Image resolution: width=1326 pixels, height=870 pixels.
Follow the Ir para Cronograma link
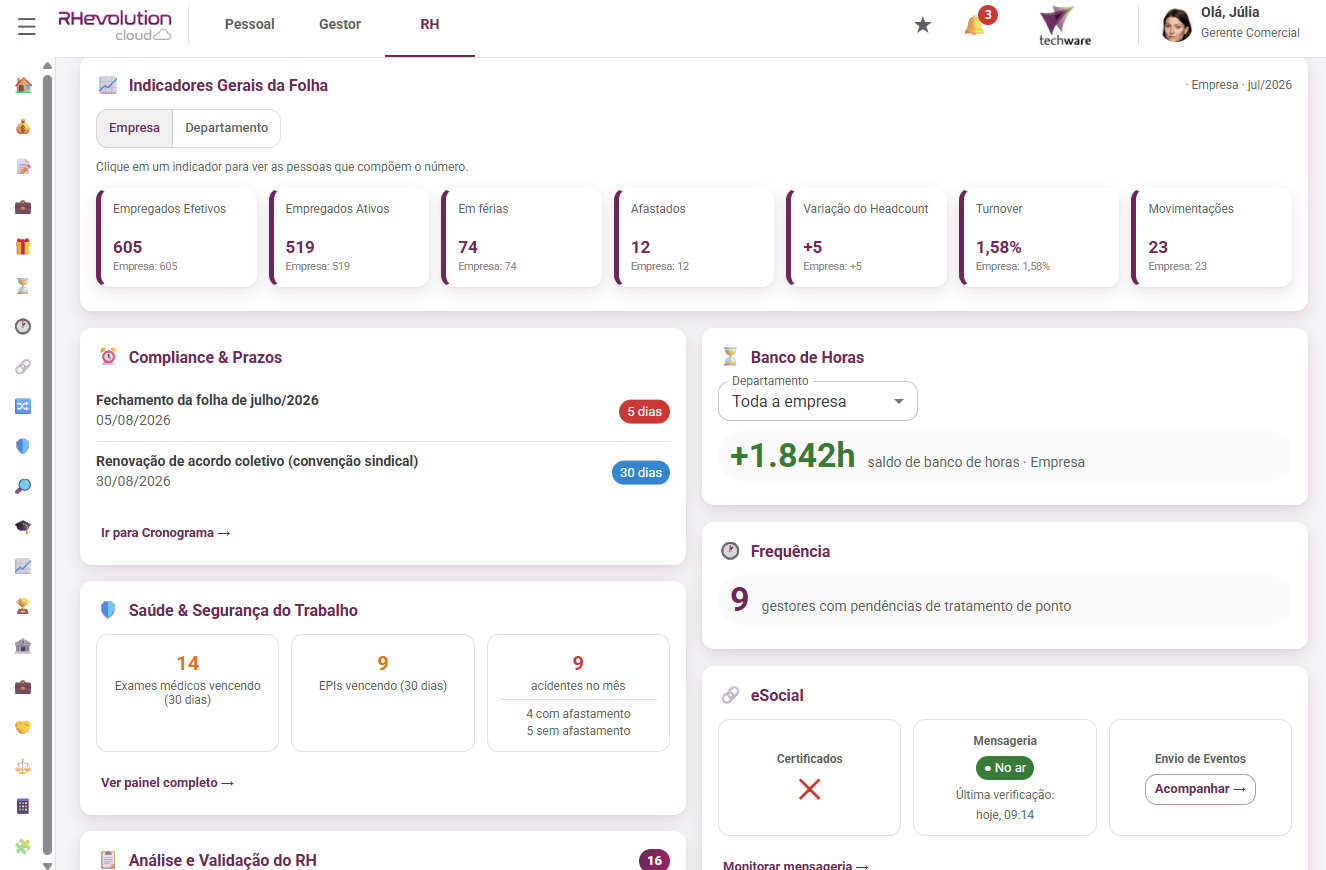(x=166, y=533)
